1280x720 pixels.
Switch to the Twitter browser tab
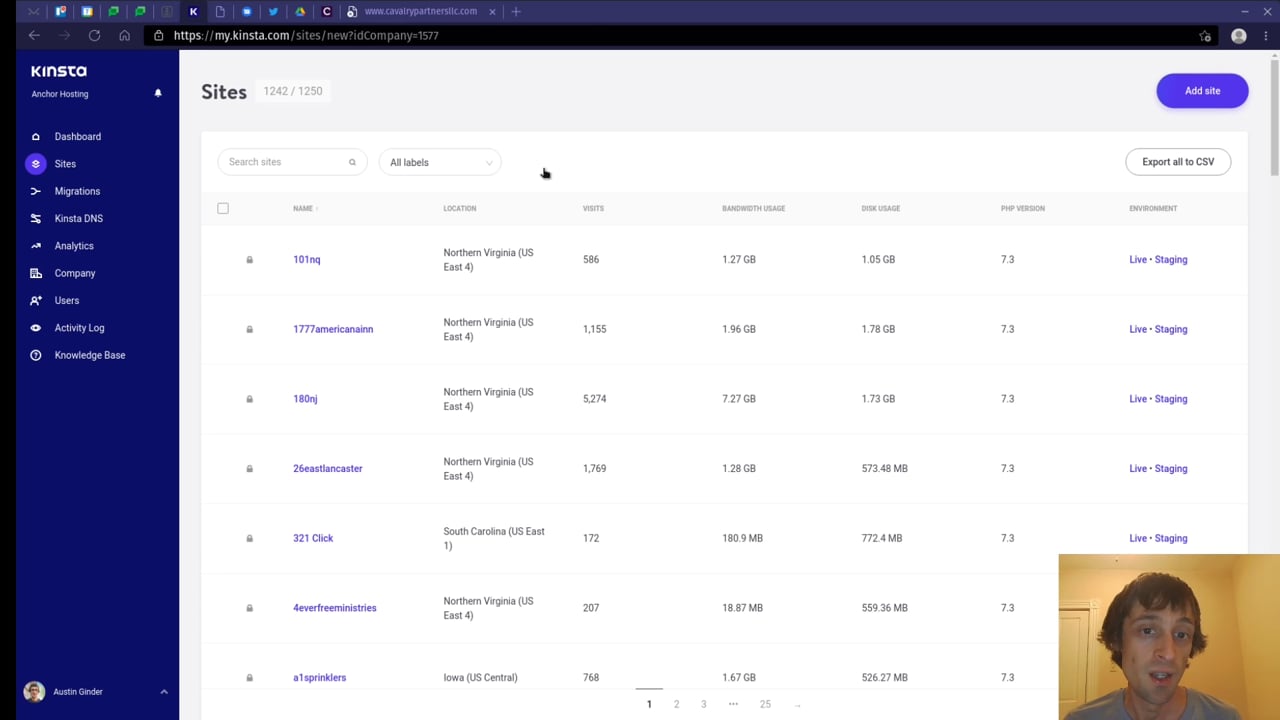click(273, 12)
